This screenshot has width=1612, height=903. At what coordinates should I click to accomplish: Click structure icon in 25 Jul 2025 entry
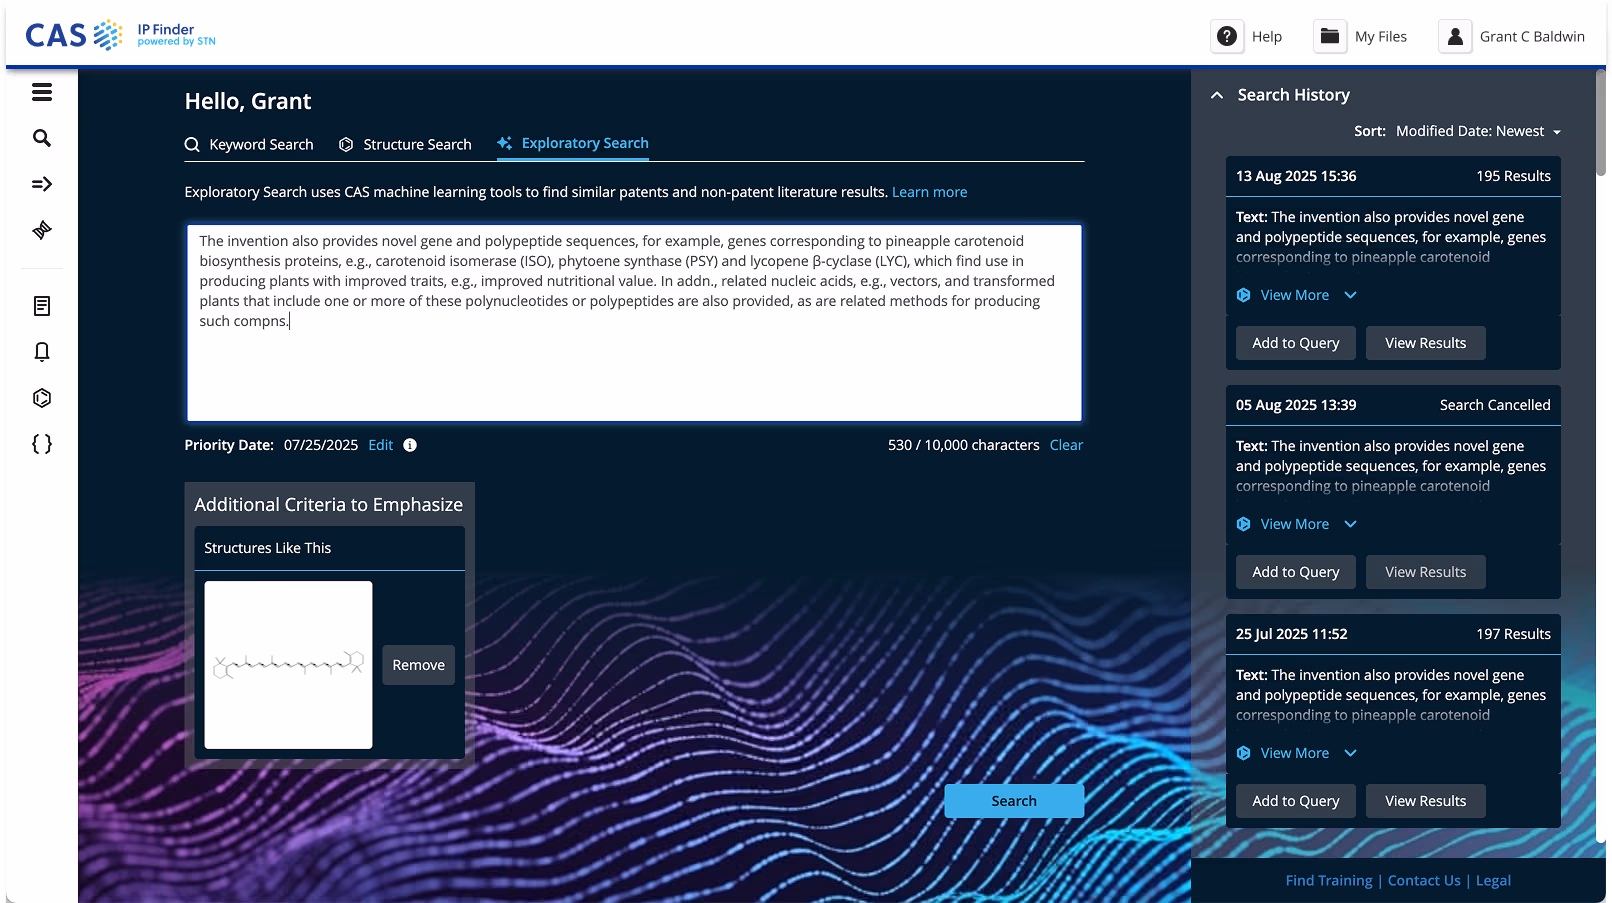coord(1244,753)
